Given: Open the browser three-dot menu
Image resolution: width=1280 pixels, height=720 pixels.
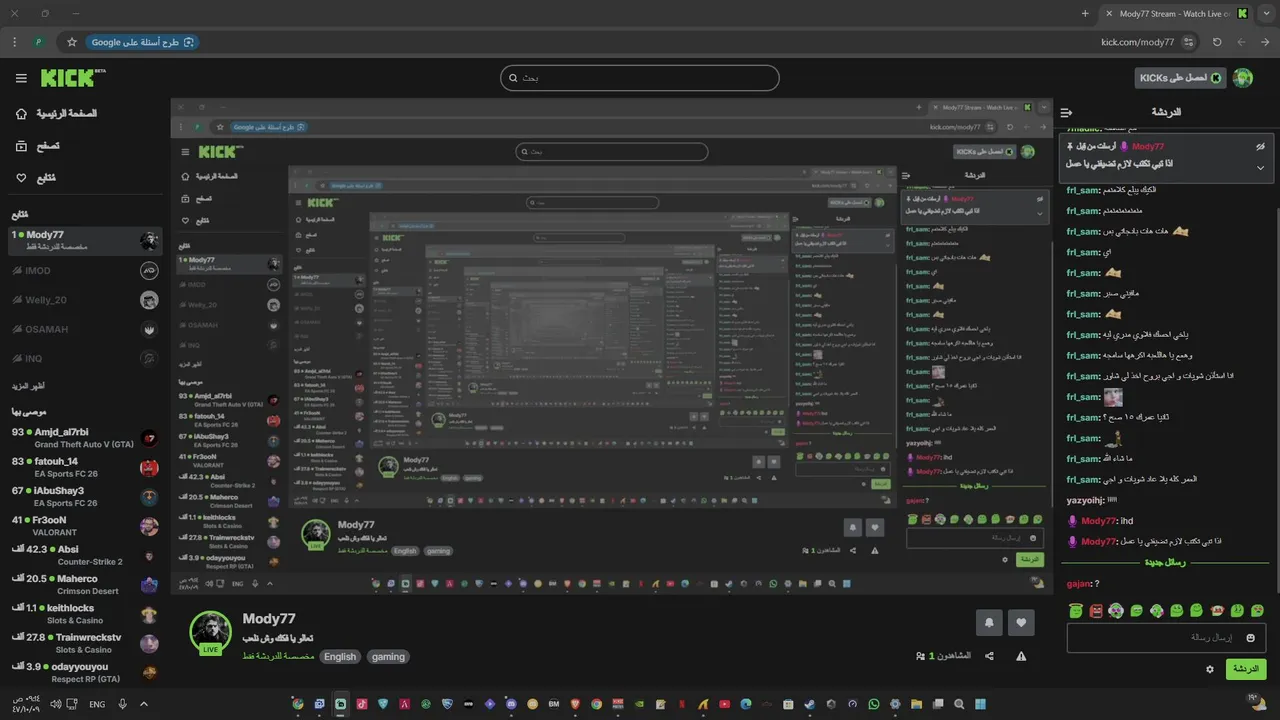Looking at the screenshot, I should [14, 42].
